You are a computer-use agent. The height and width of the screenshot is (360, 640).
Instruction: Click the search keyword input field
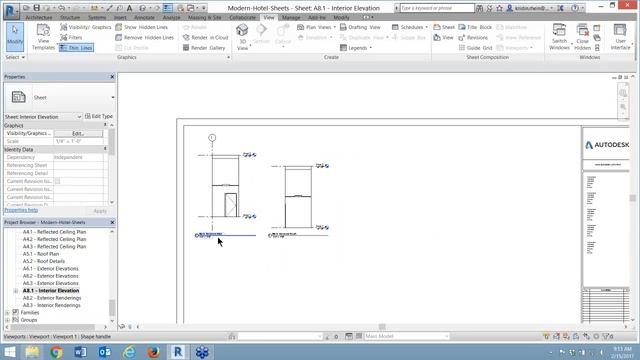437,8
